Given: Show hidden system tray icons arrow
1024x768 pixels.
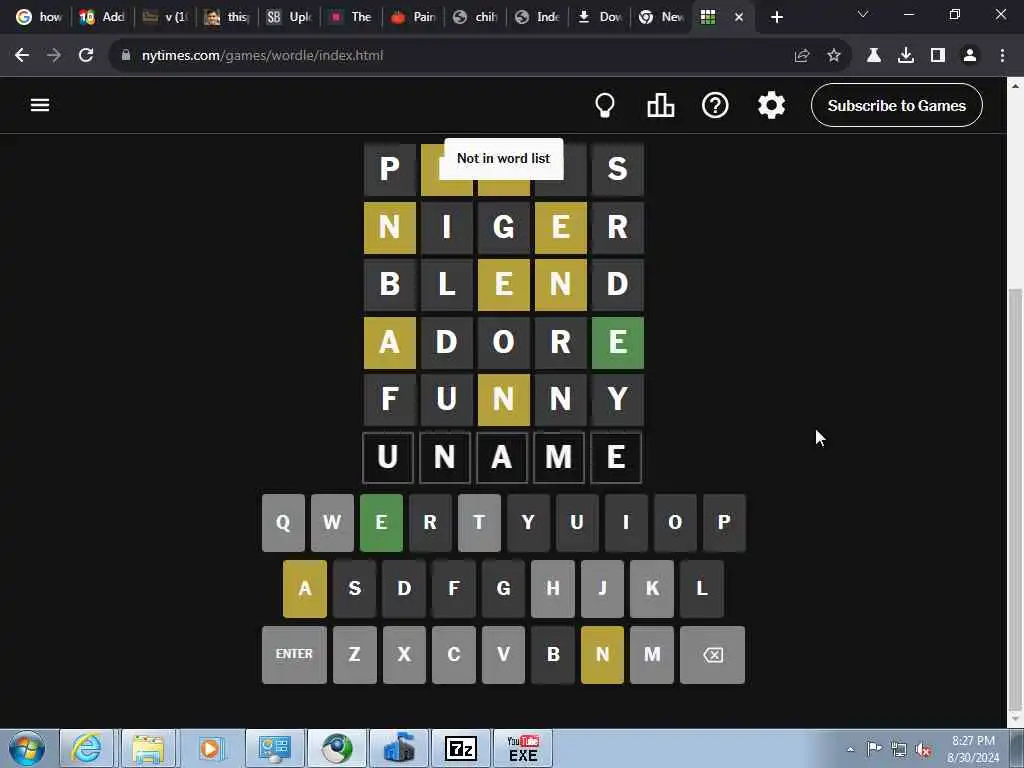Looking at the screenshot, I should tap(850, 749).
